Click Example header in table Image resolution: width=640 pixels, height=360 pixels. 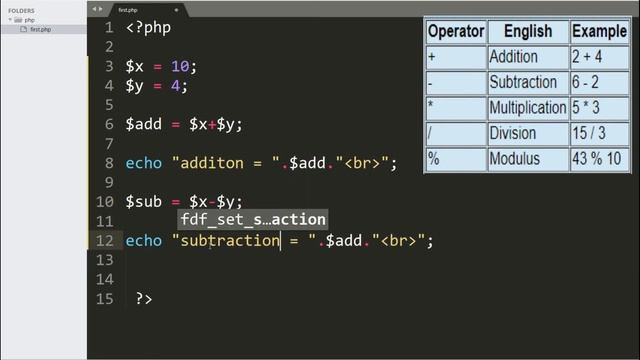pyautogui.click(x=599, y=31)
